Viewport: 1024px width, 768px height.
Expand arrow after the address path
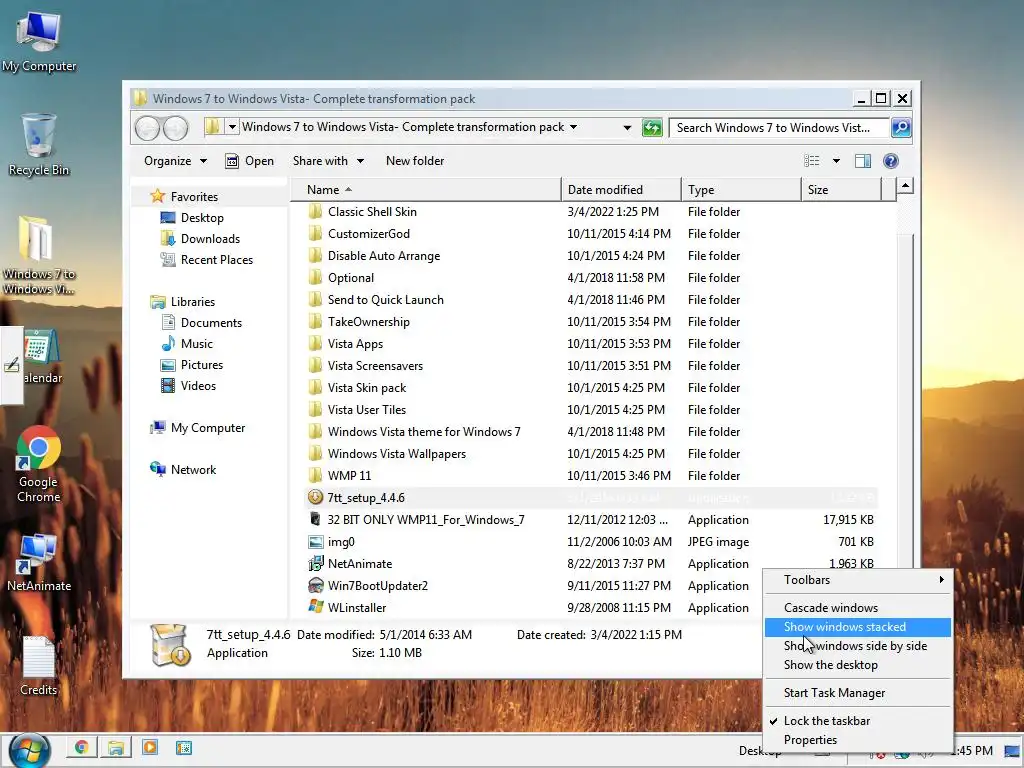point(573,127)
